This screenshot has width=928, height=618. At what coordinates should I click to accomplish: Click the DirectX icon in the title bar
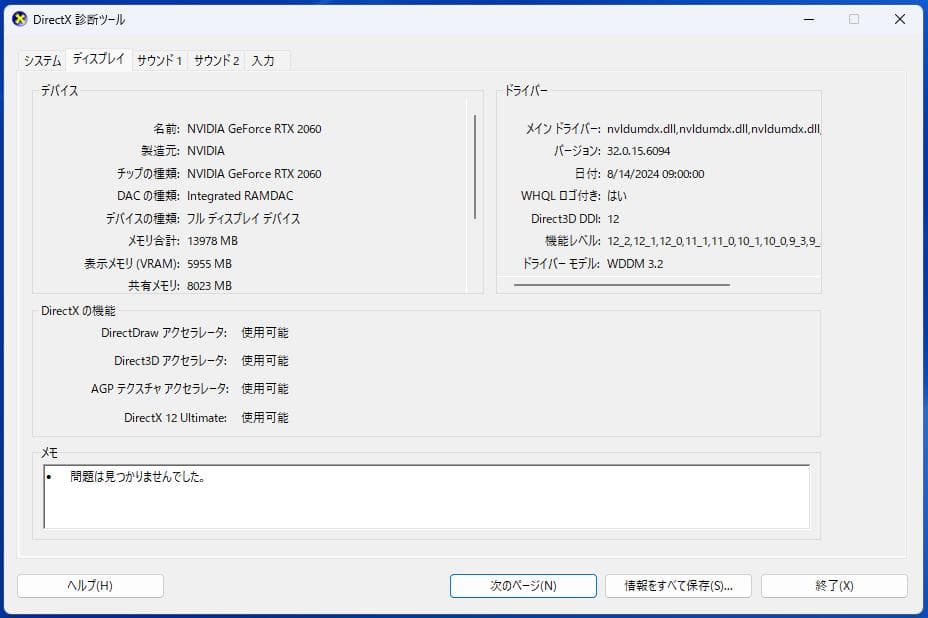[17, 18]
